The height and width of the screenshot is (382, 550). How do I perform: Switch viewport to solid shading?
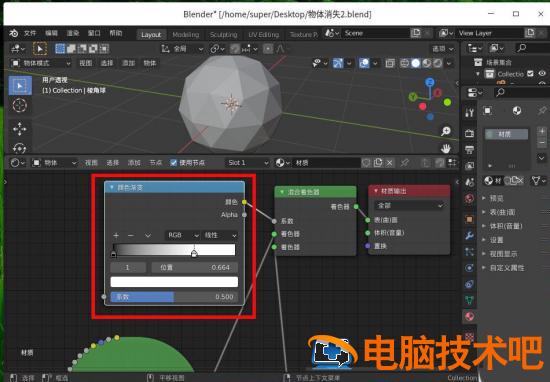coord(416,63)
